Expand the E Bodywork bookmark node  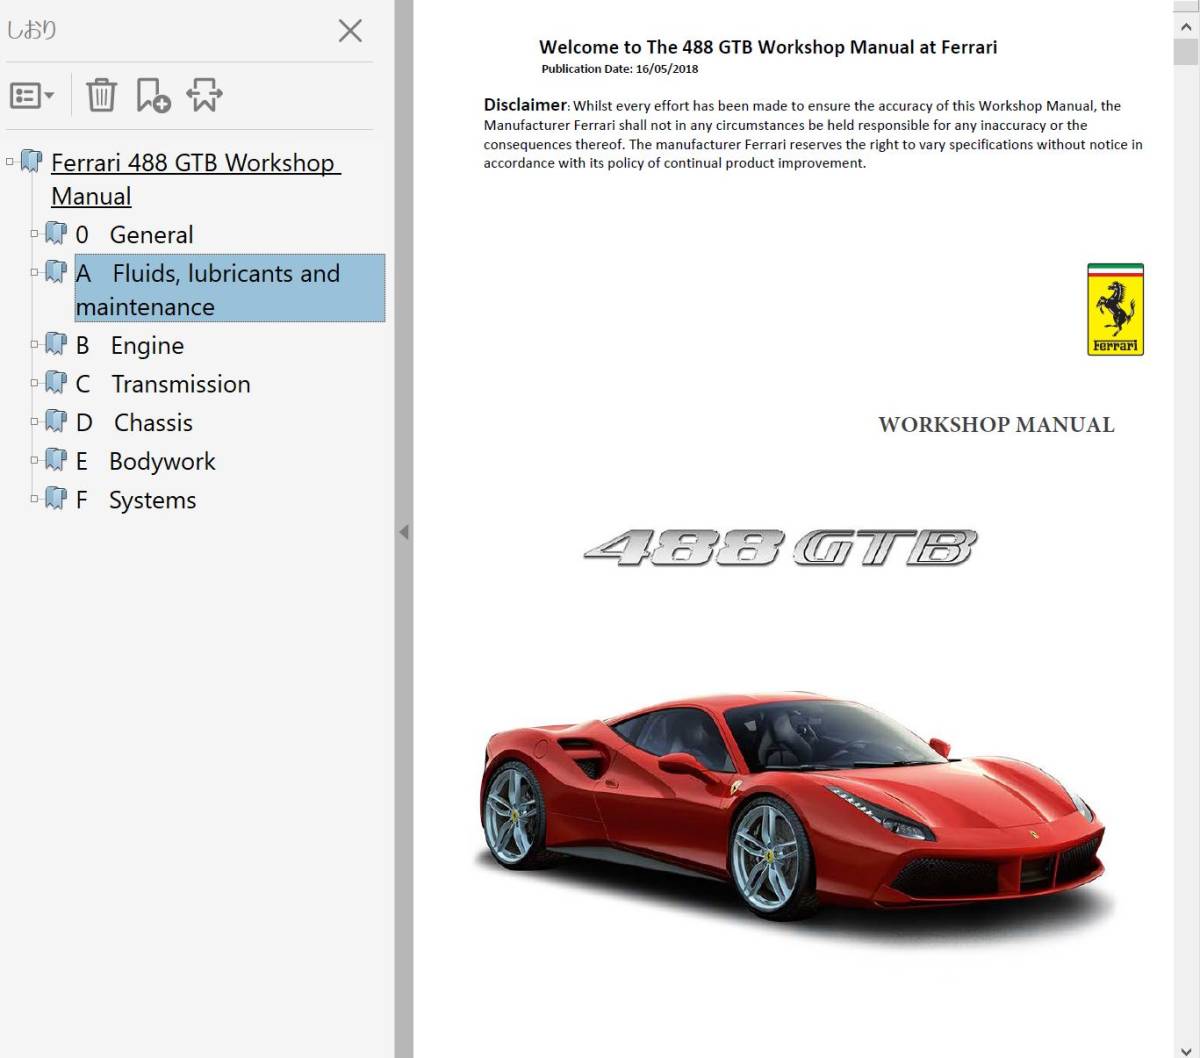(34, 460)
